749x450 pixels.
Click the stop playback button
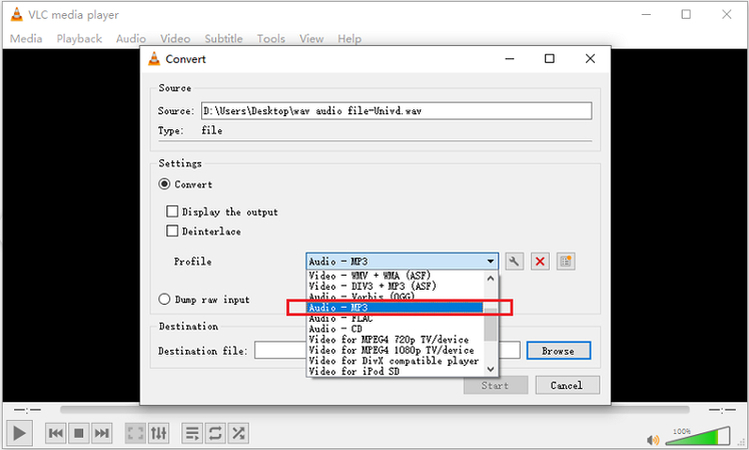79,433
